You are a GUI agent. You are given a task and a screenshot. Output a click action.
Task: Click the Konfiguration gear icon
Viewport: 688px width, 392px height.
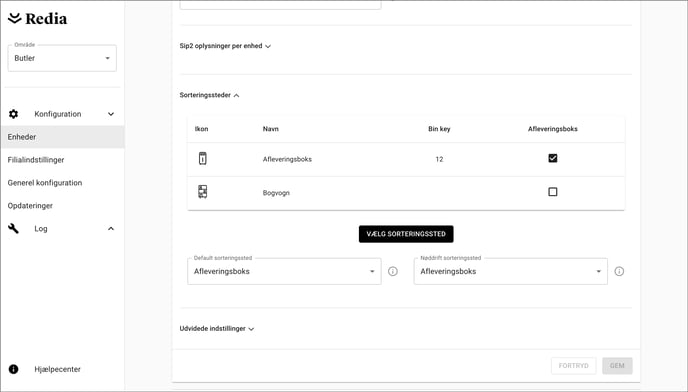click(x=14, y=114)
